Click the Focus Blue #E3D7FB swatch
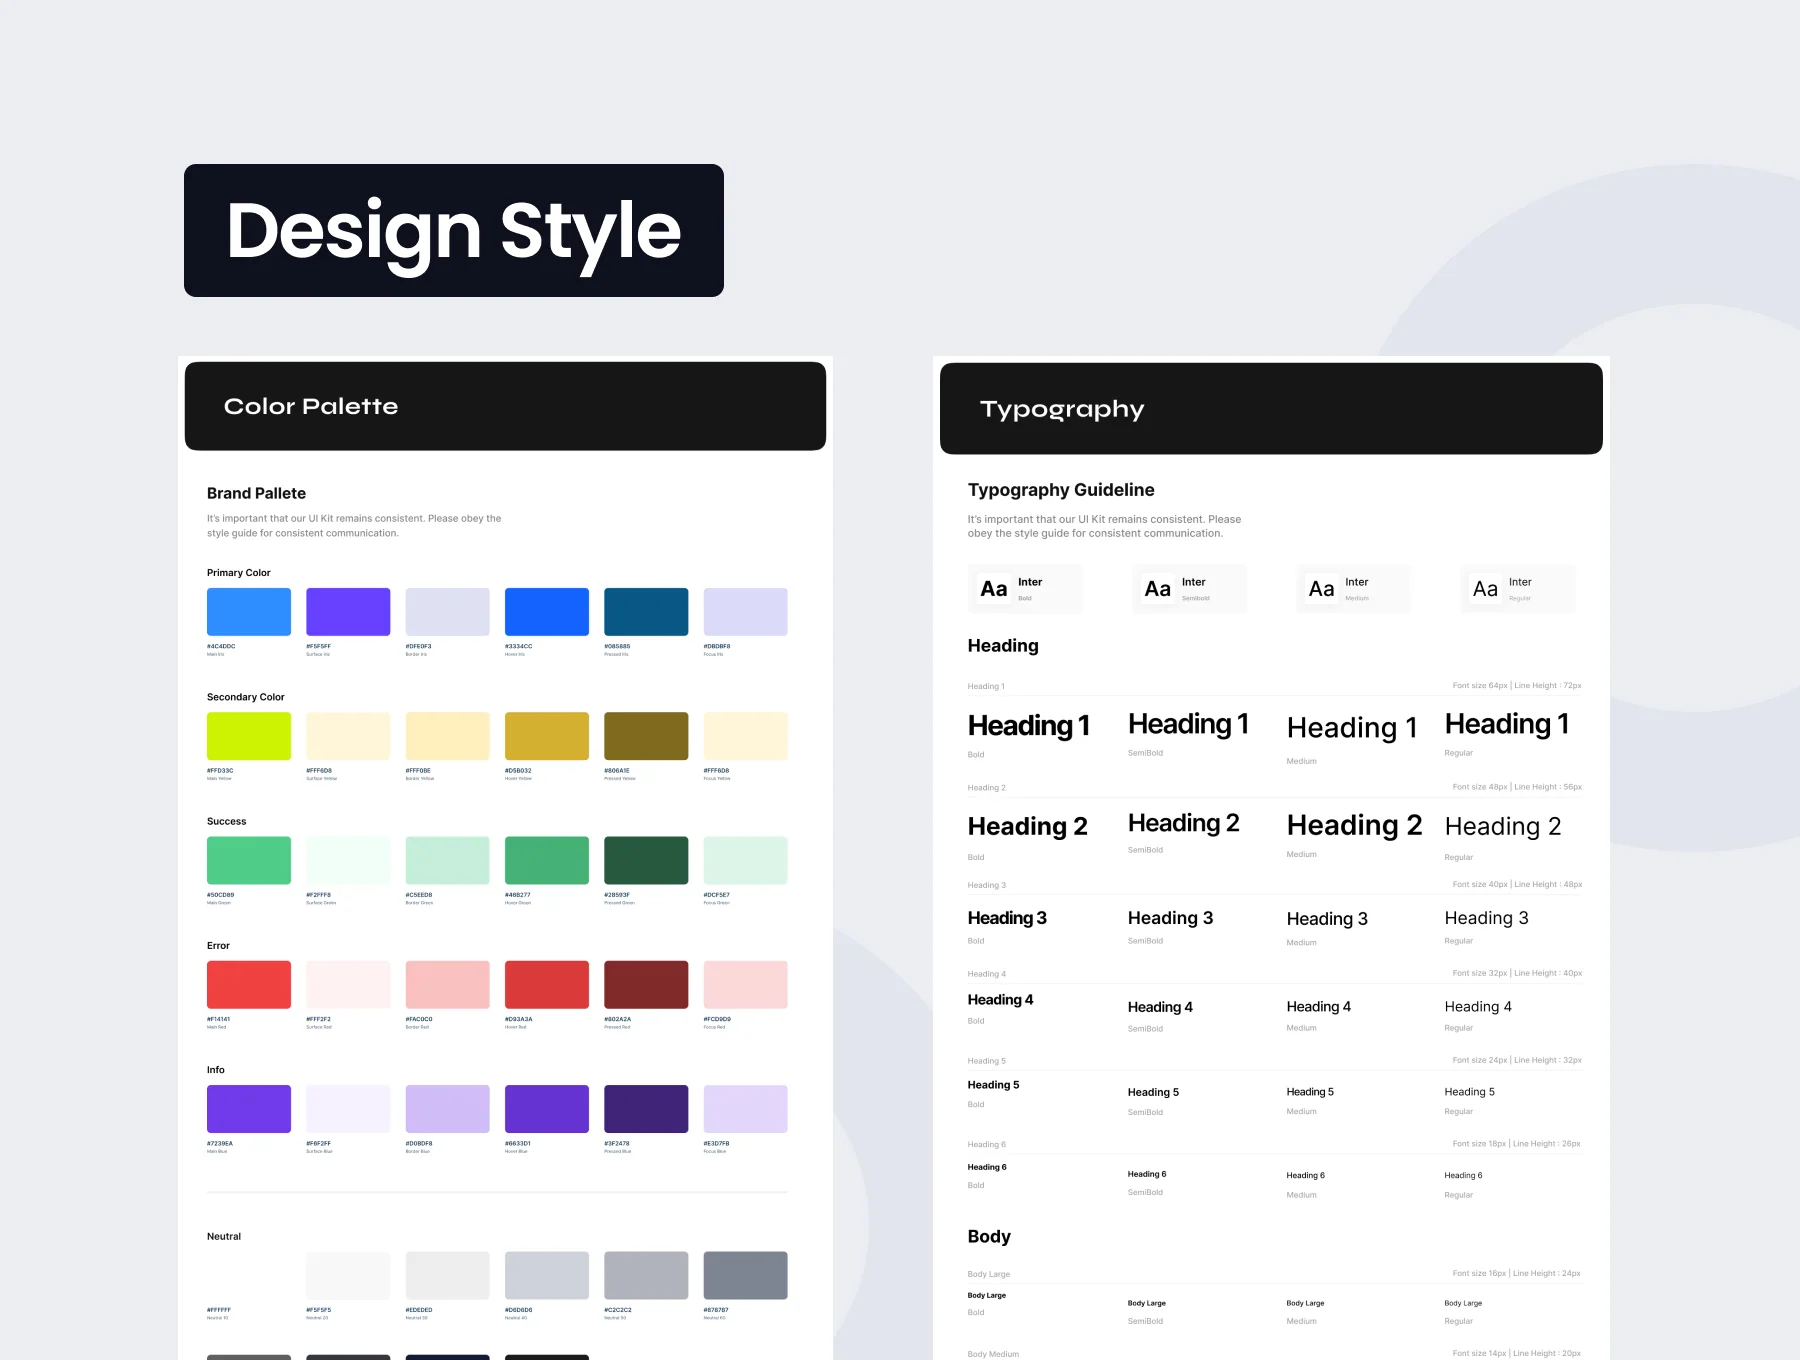 click(x=746, y=1109)
